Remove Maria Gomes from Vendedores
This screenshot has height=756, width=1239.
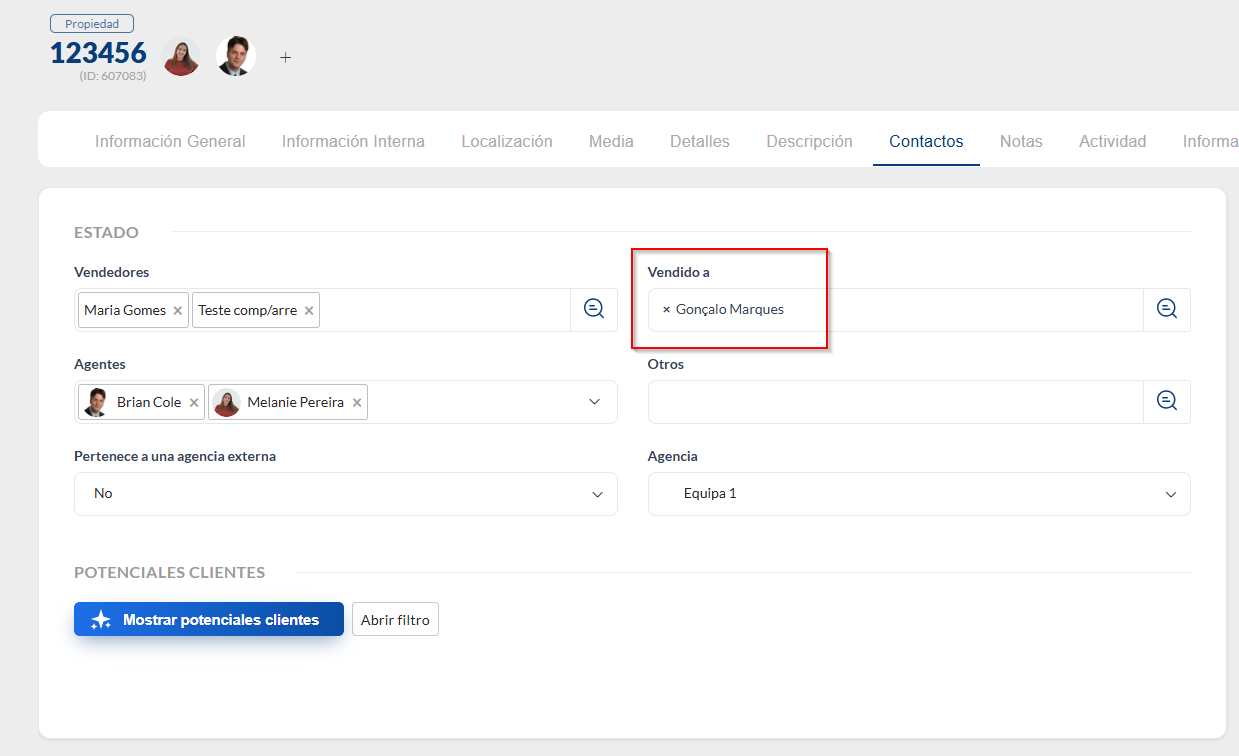click(177, 311)
